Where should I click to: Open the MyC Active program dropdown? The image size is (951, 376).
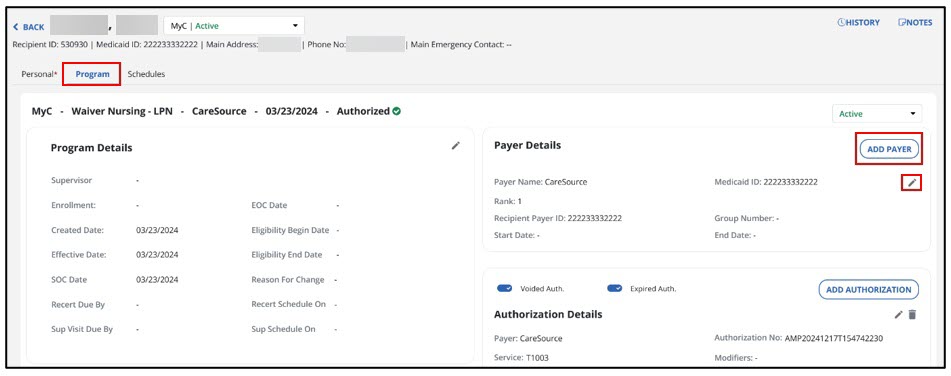(x=234, y=26)
